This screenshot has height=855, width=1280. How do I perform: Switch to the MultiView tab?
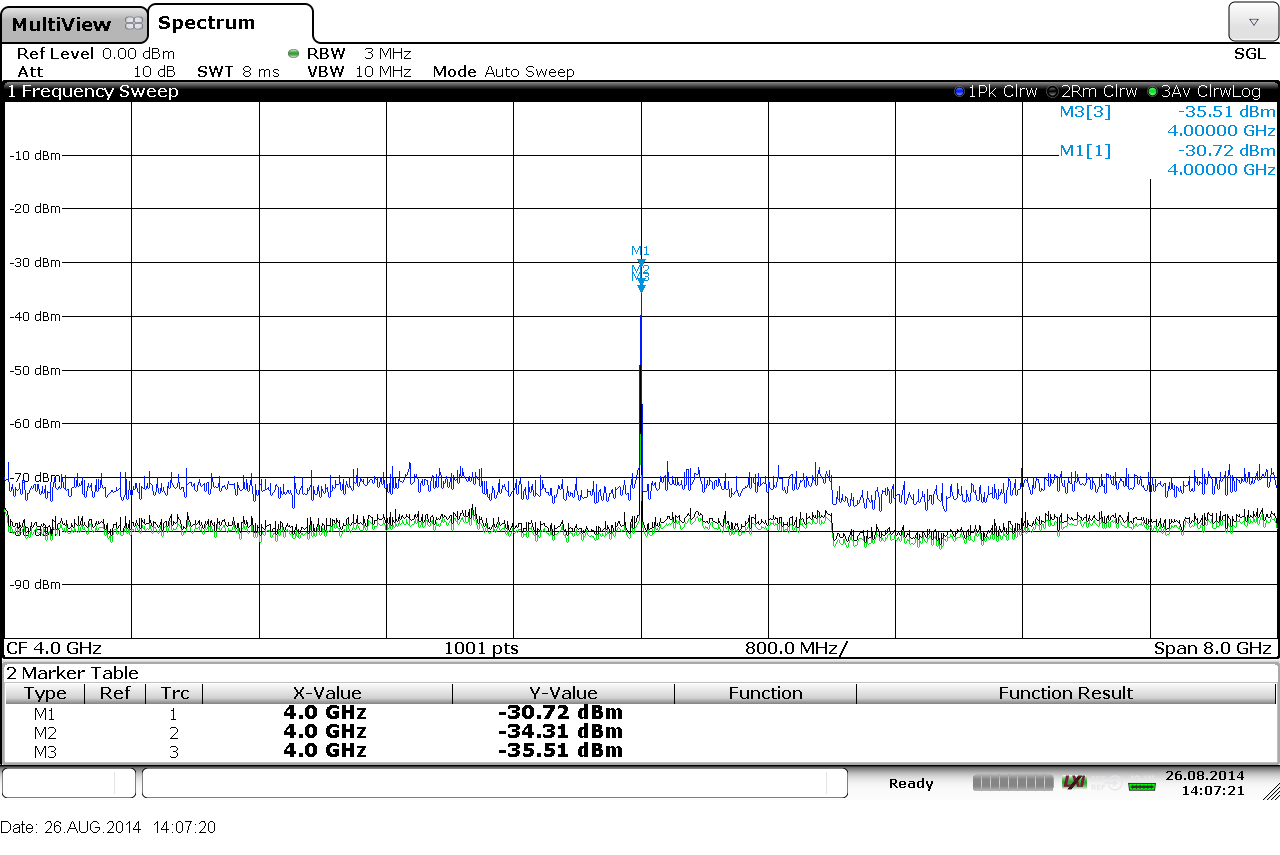(60, 22)
